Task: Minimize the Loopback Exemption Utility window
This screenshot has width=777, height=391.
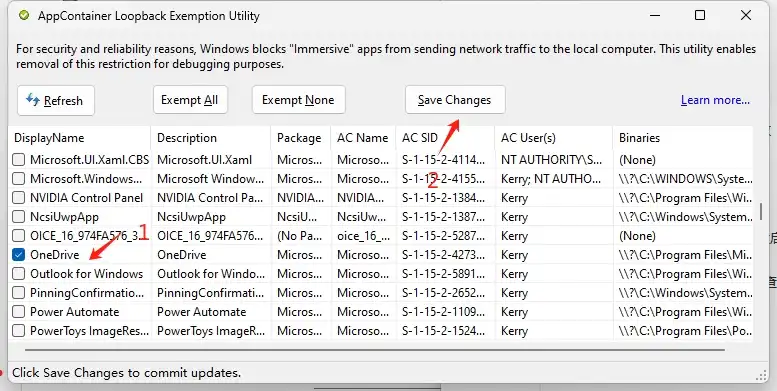Action: coord(655,15)
